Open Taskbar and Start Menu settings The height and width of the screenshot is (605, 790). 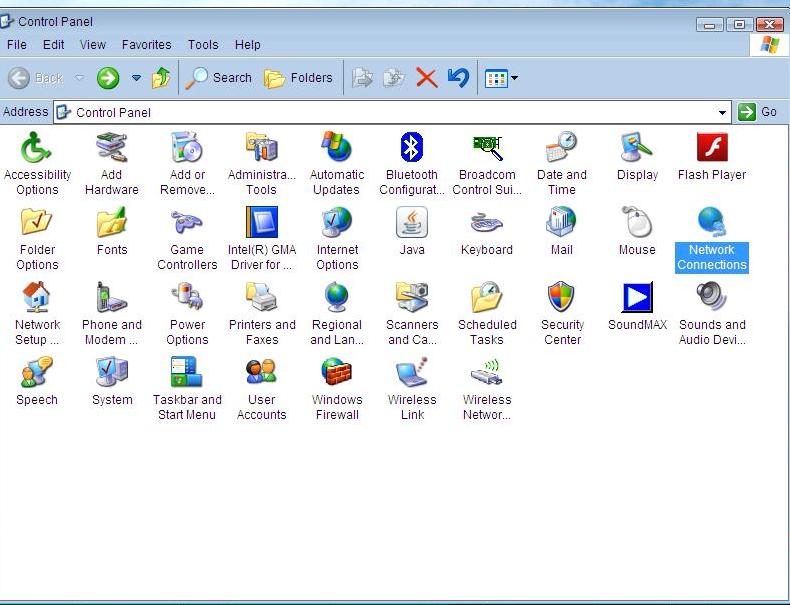coord(187,388)
